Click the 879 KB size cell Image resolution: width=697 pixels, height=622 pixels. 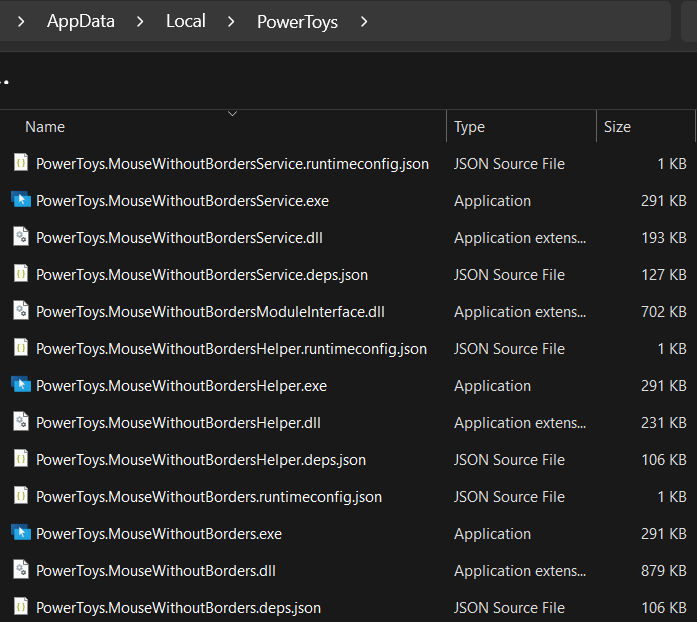point(664,570)
